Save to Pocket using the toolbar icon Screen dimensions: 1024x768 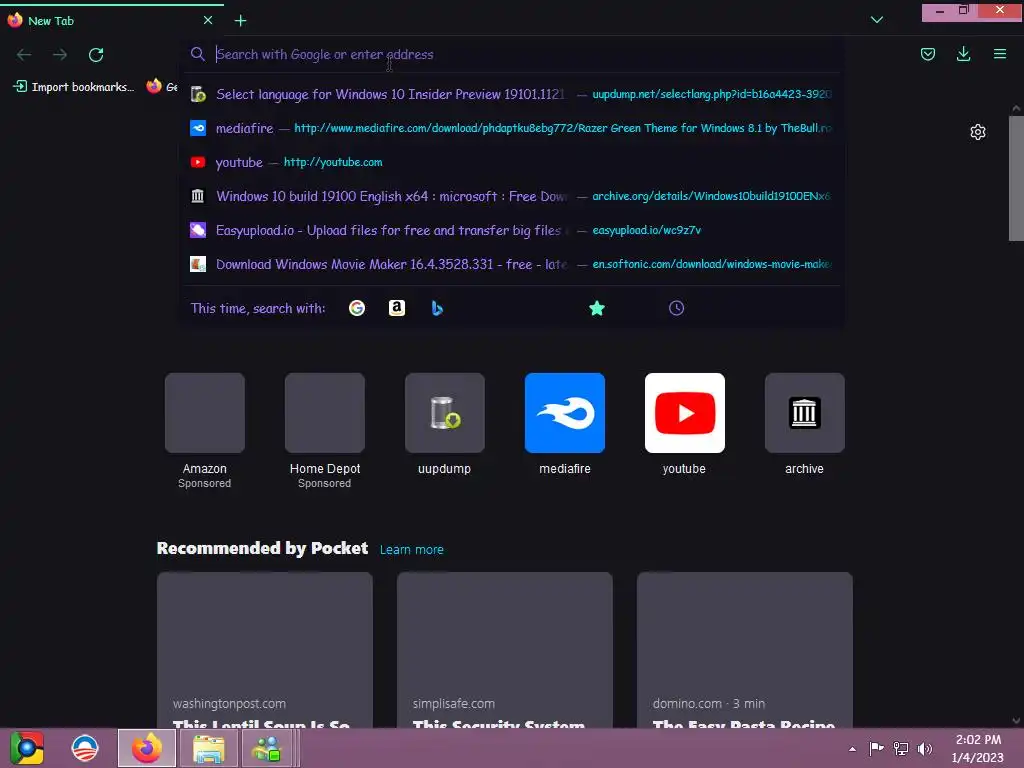click(x=927, y=54)
